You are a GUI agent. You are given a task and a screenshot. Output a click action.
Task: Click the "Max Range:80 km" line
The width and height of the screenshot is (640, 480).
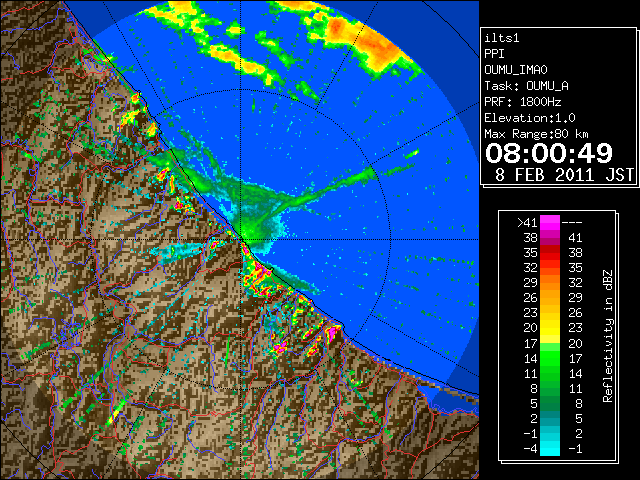(x=536, y=134)
